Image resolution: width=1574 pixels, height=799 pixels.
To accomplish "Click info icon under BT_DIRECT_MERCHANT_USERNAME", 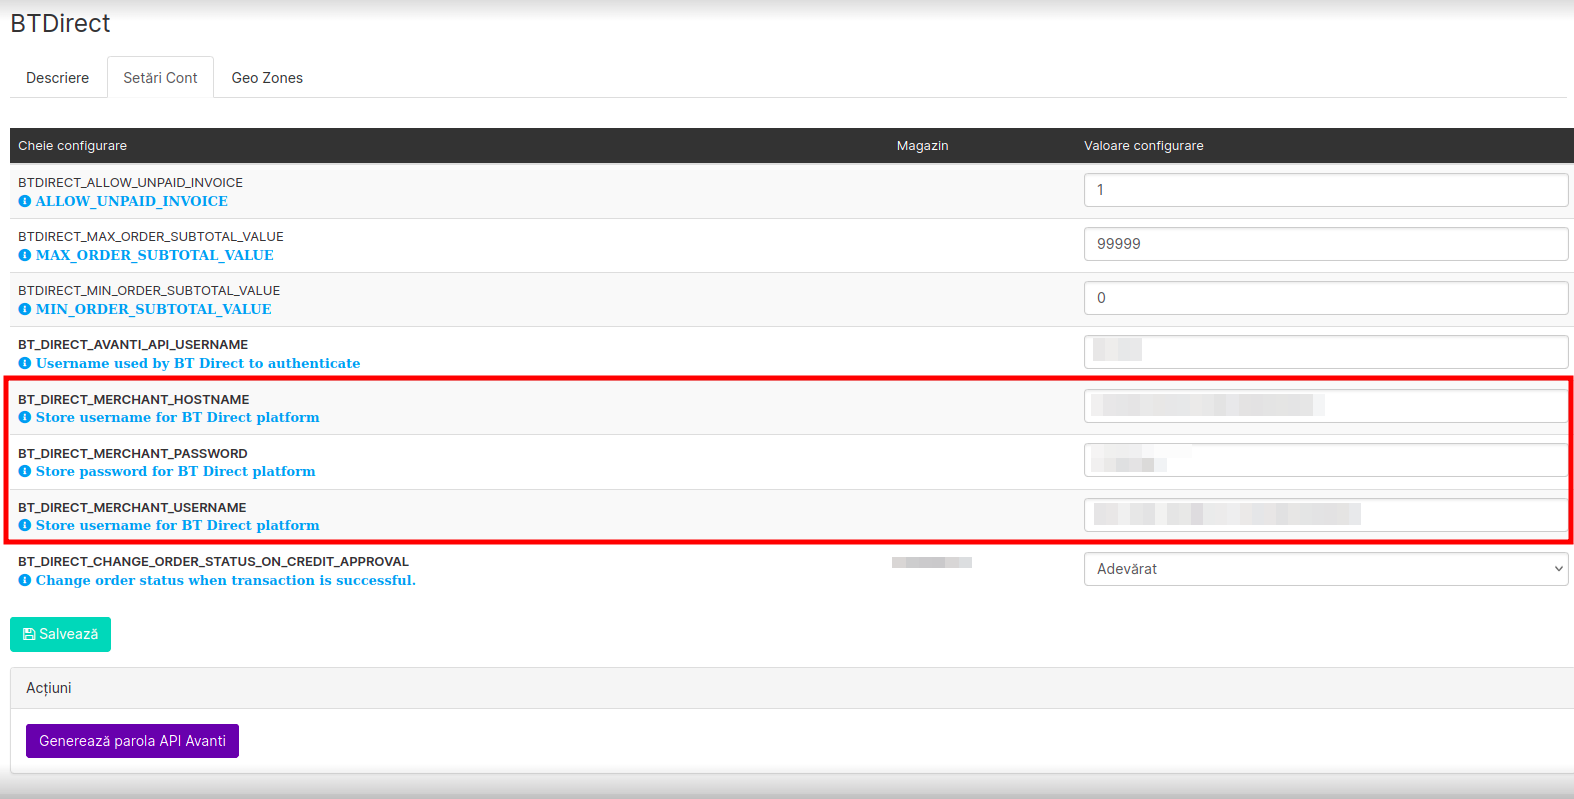I will pos(25,525).
